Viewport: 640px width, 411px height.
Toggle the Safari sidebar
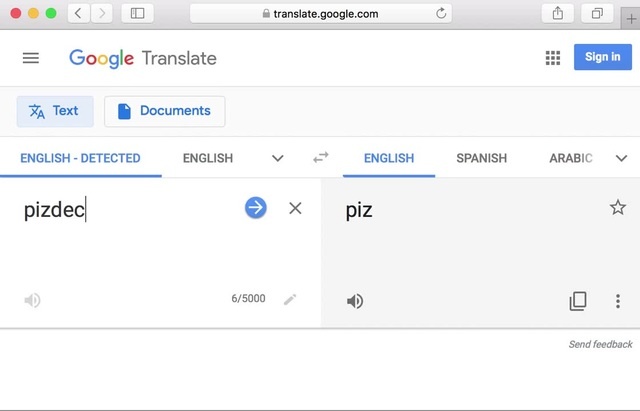pos(137,13)
